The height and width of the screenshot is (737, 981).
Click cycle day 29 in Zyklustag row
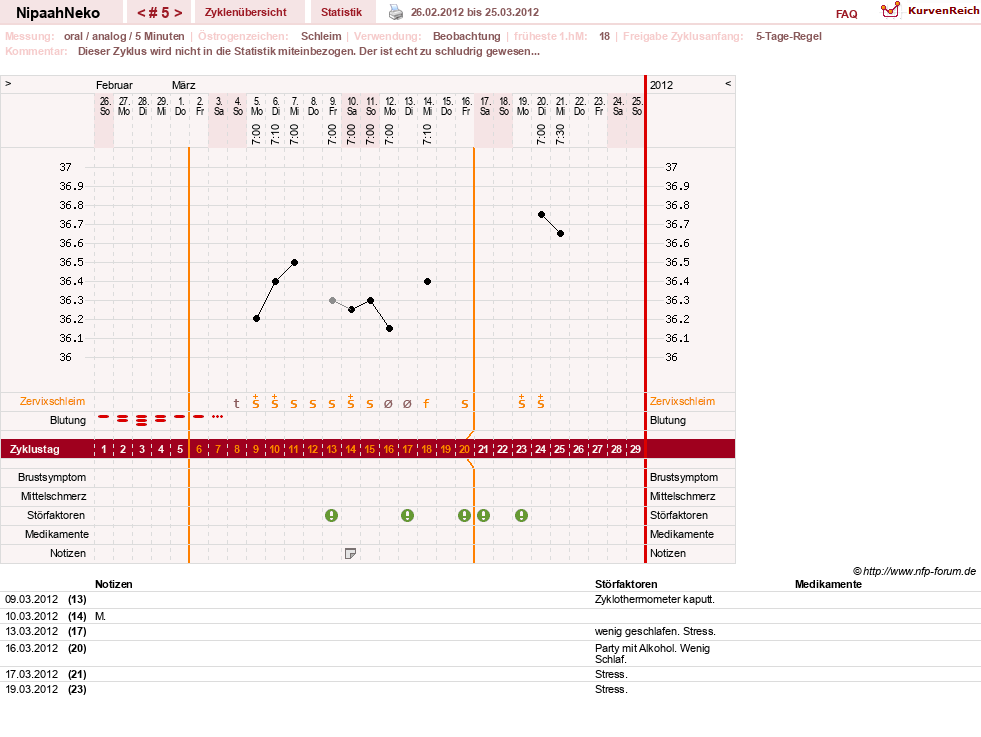pos(635,449)
